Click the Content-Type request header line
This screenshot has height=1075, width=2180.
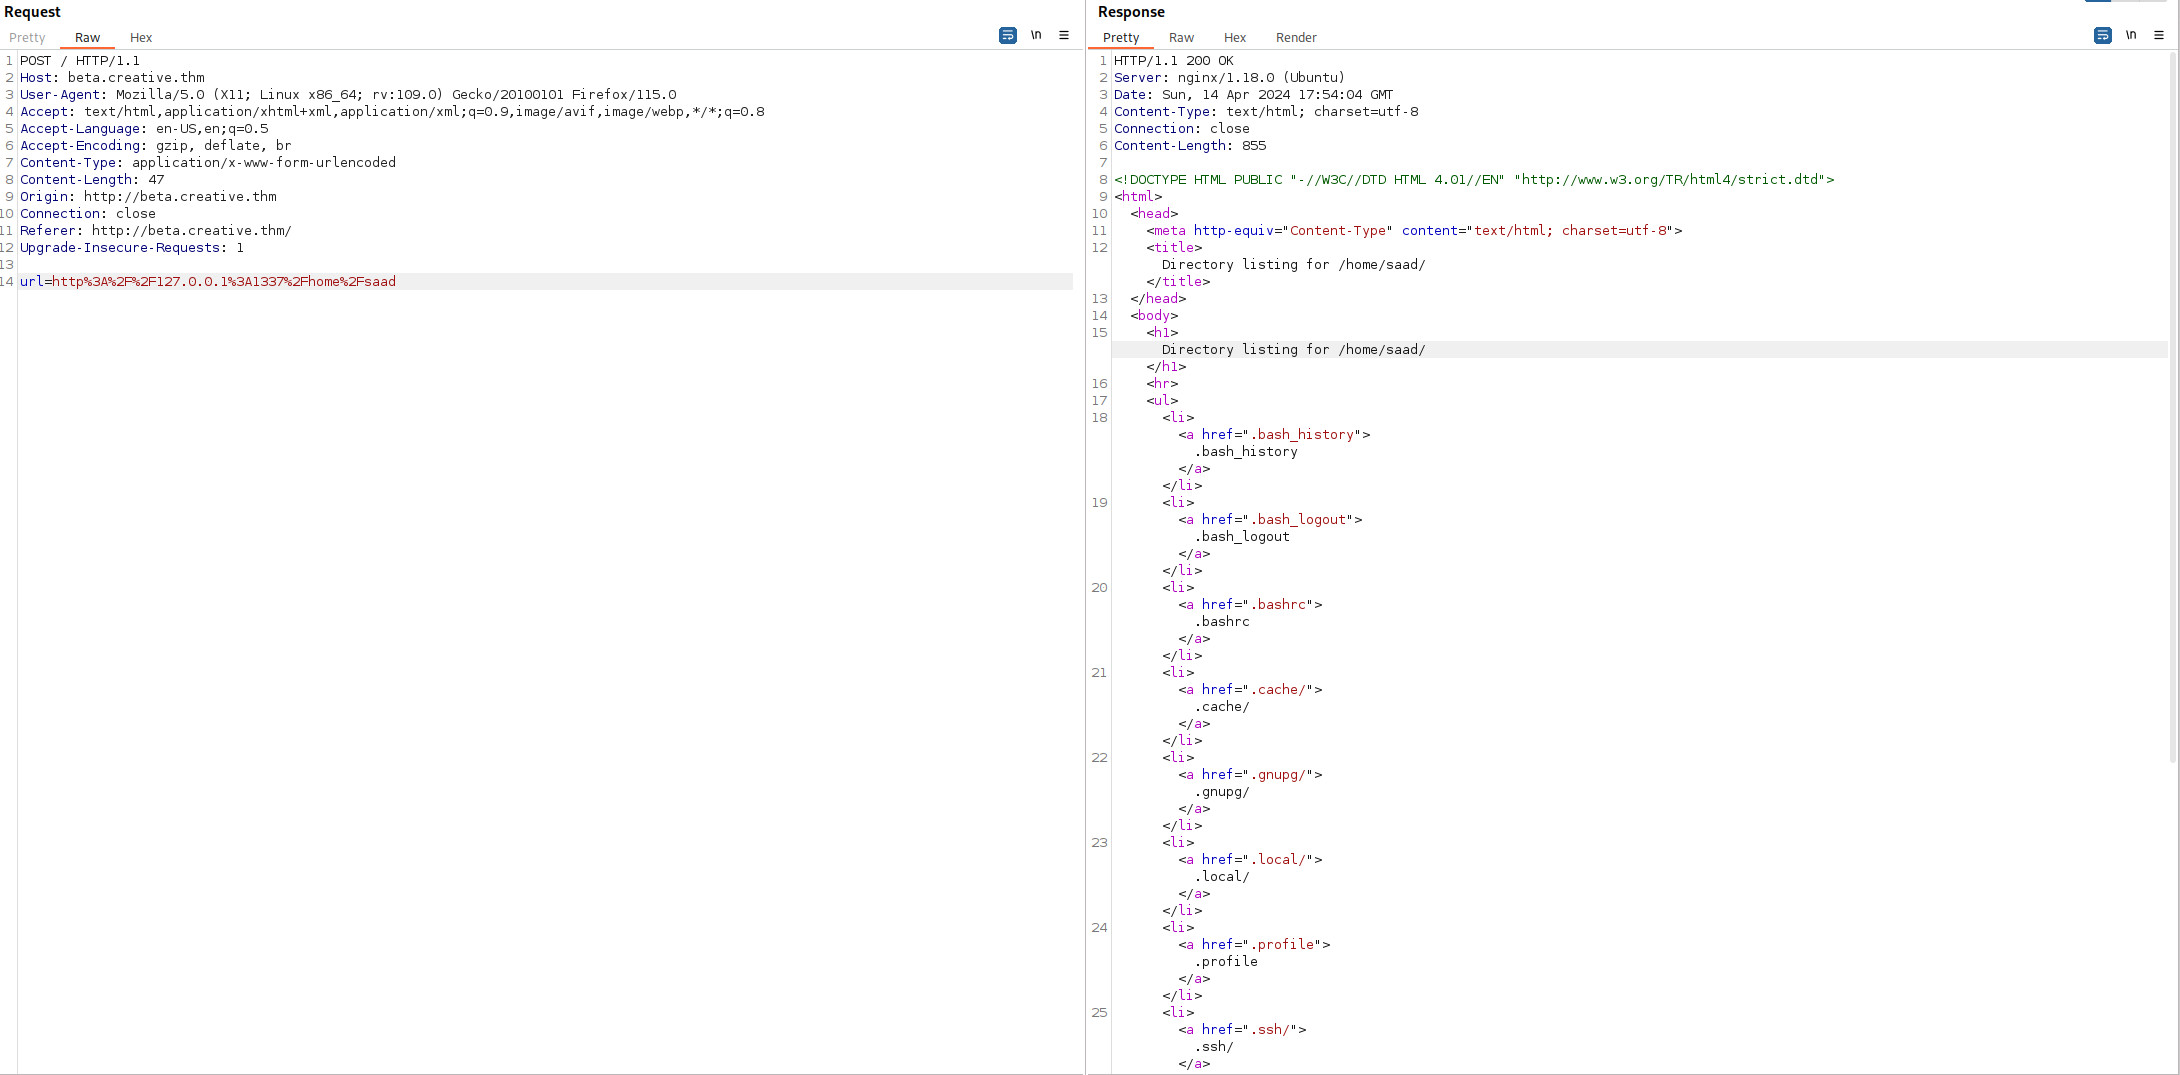click(208, 163)
